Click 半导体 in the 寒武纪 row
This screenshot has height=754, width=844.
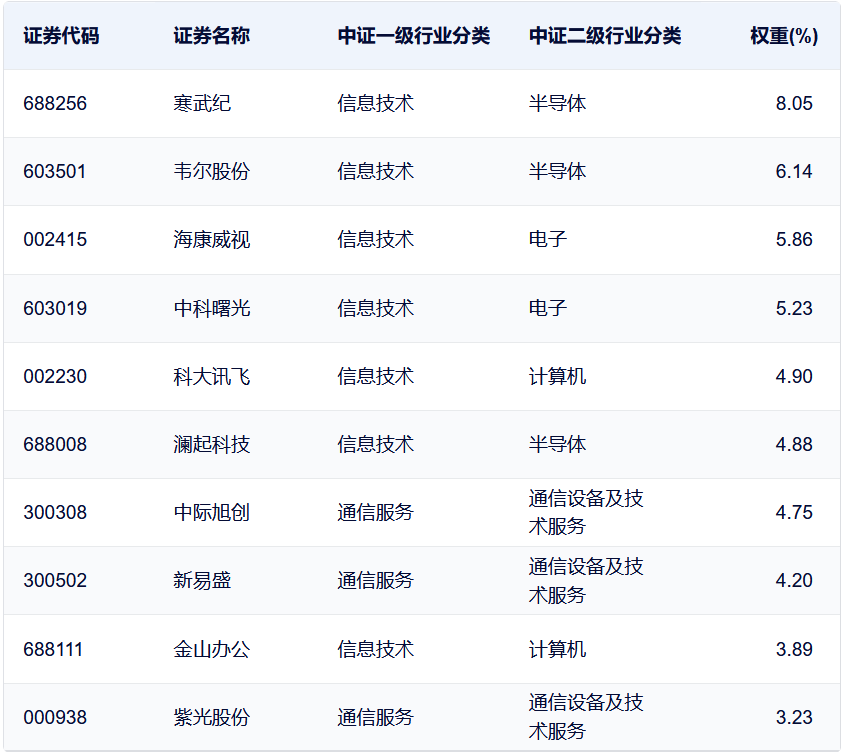tap(557, 103)
